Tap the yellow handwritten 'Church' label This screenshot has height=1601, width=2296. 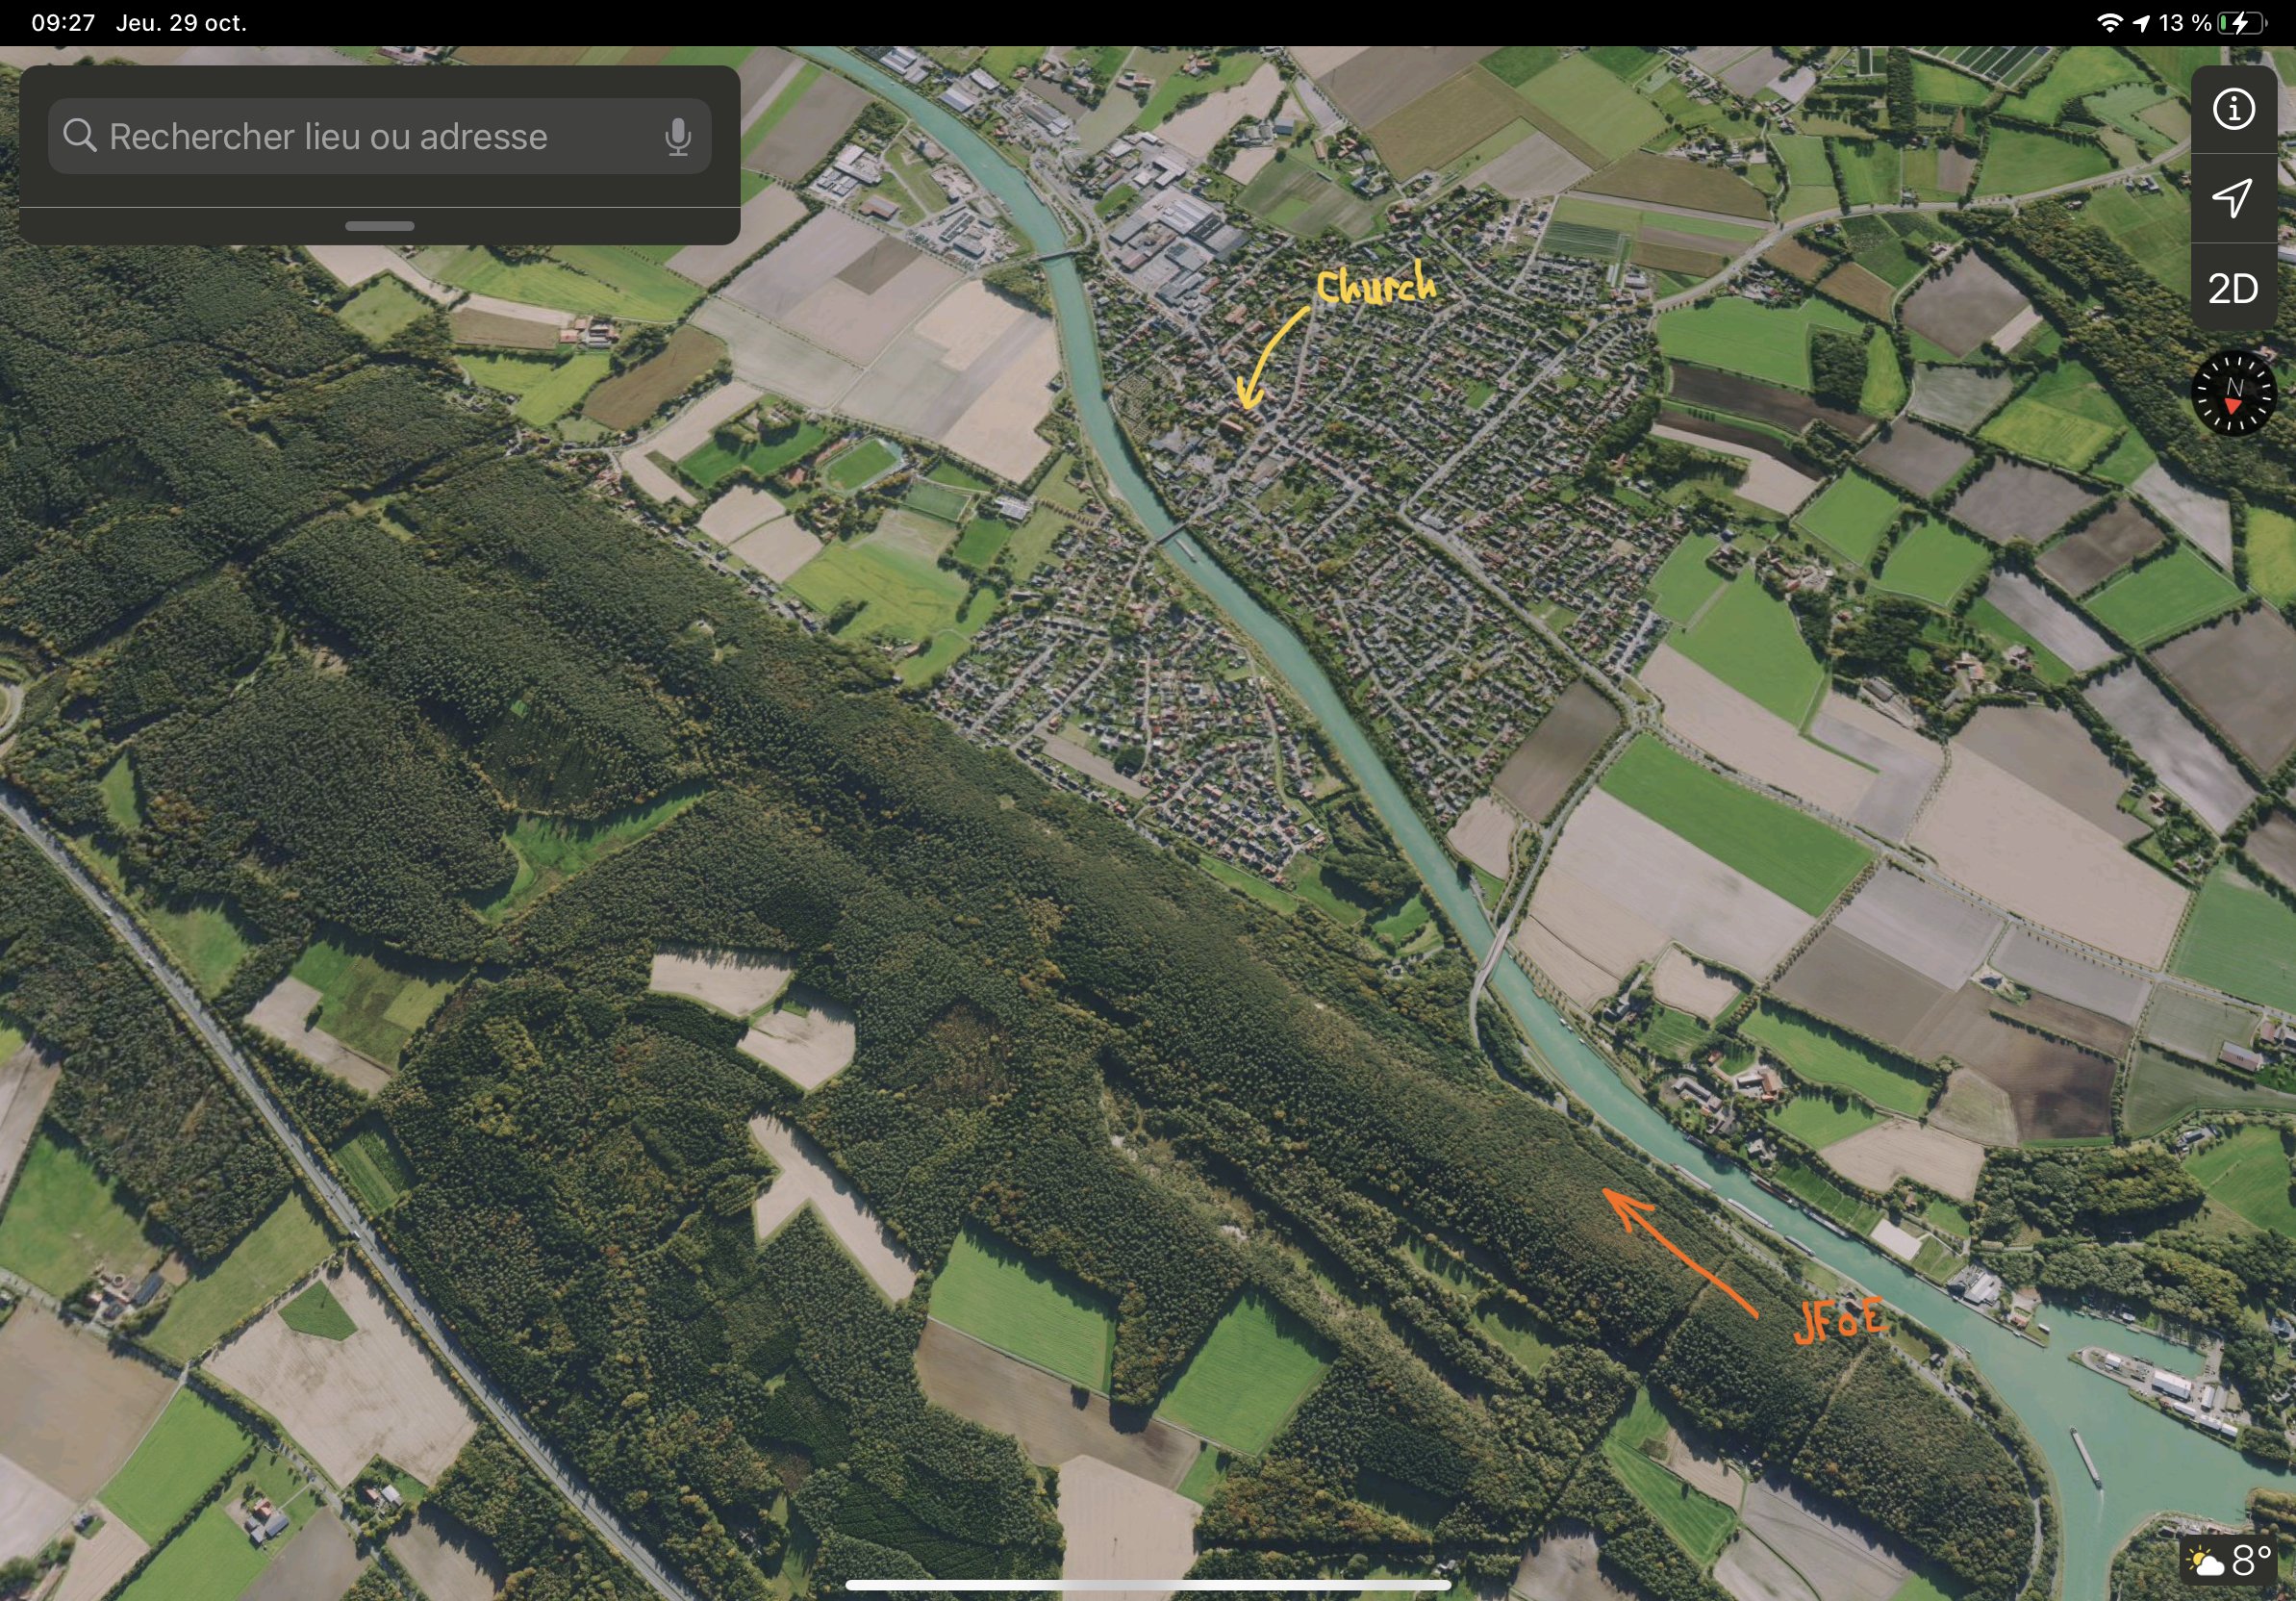click(1376, 286)
